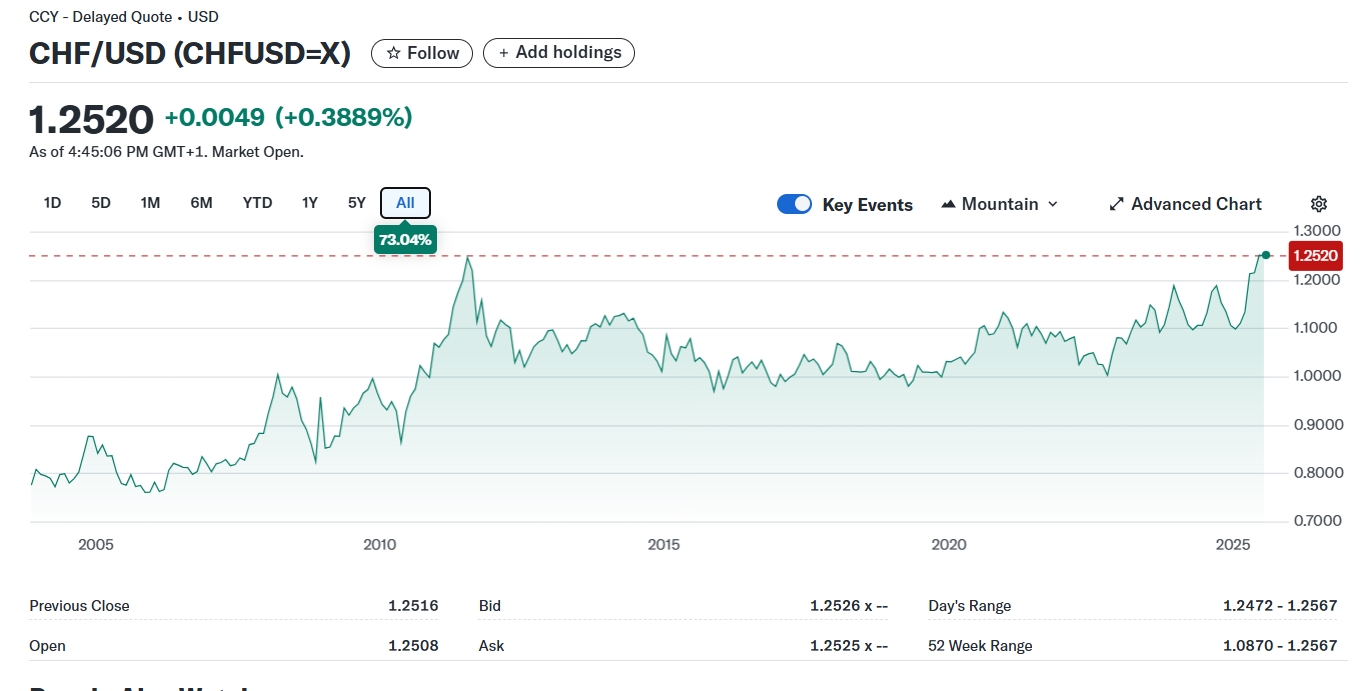Switch to the 5D time range
This screenshot has width=1369, height=691.
[101, 203]
